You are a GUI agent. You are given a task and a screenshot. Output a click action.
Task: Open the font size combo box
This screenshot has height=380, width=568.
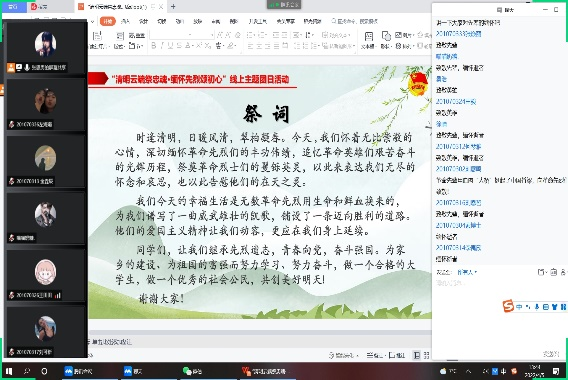coord(204,35)
